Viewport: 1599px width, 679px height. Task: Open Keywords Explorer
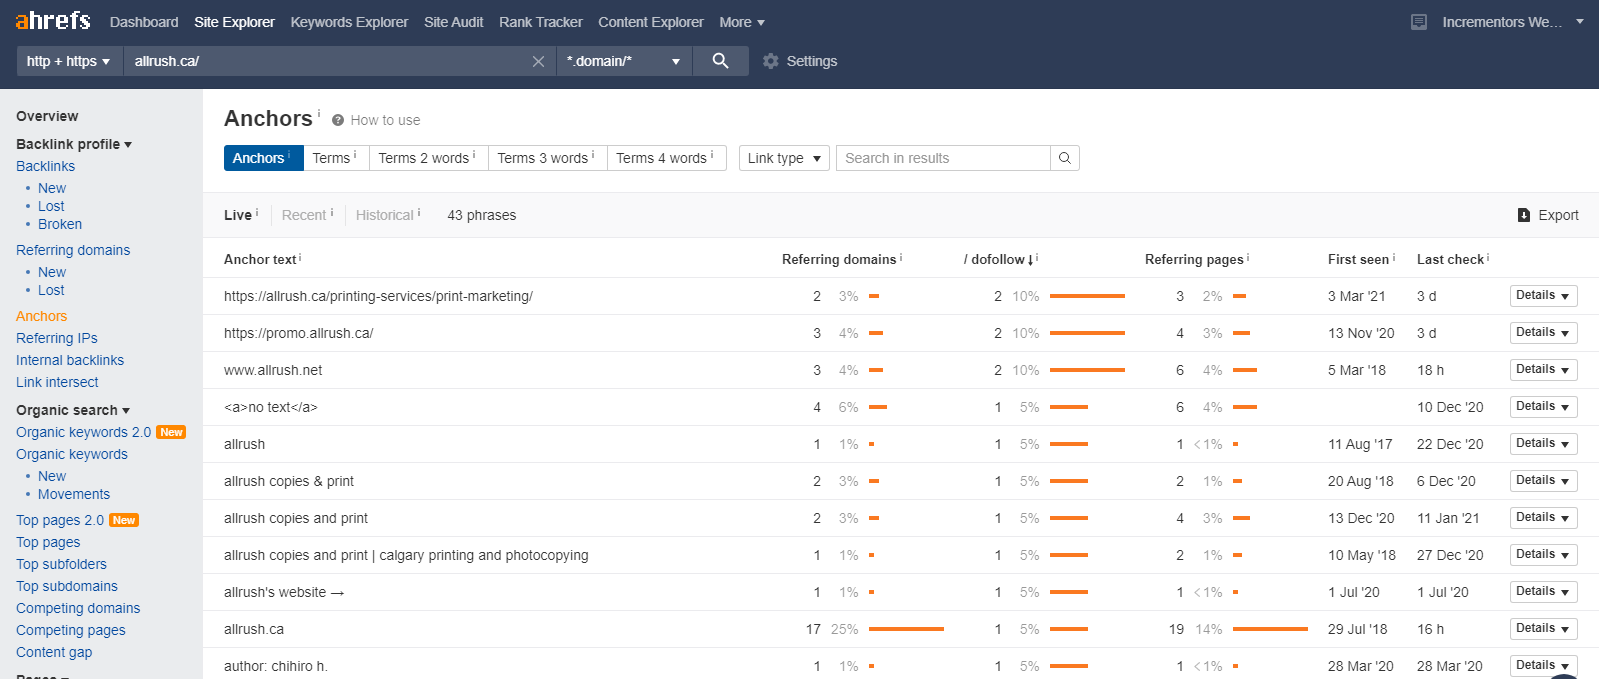tap(349, 22)
